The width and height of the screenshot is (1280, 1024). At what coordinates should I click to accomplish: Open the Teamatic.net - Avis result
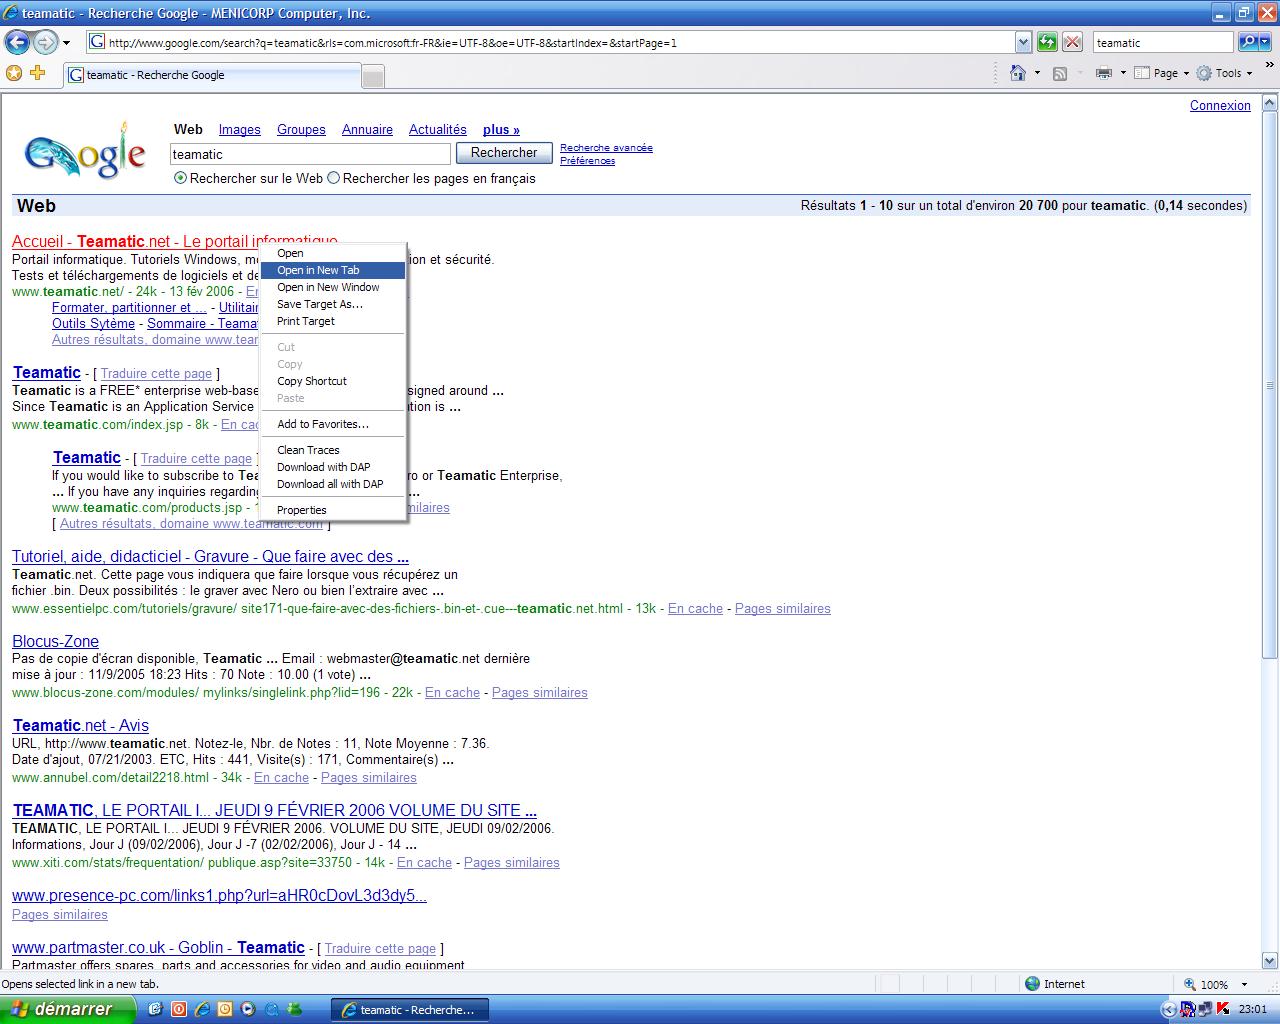pos(80,725)
